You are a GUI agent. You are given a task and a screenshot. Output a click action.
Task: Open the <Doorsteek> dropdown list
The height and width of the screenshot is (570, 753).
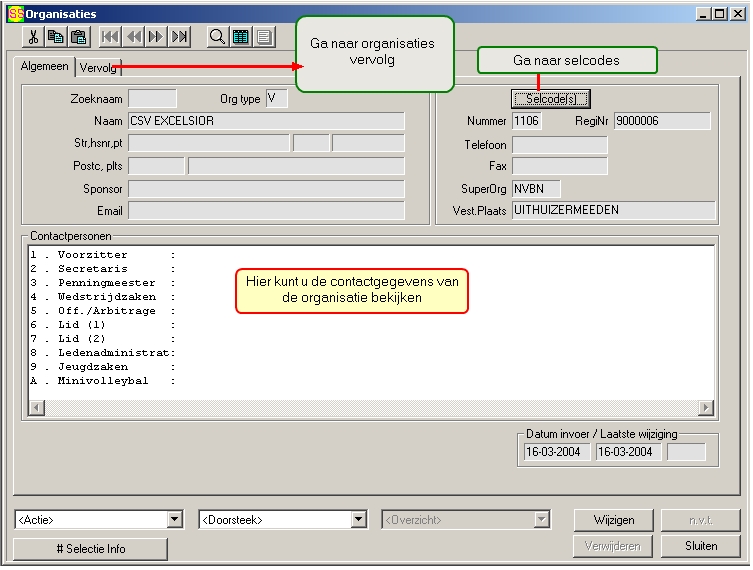click(359, 520)
